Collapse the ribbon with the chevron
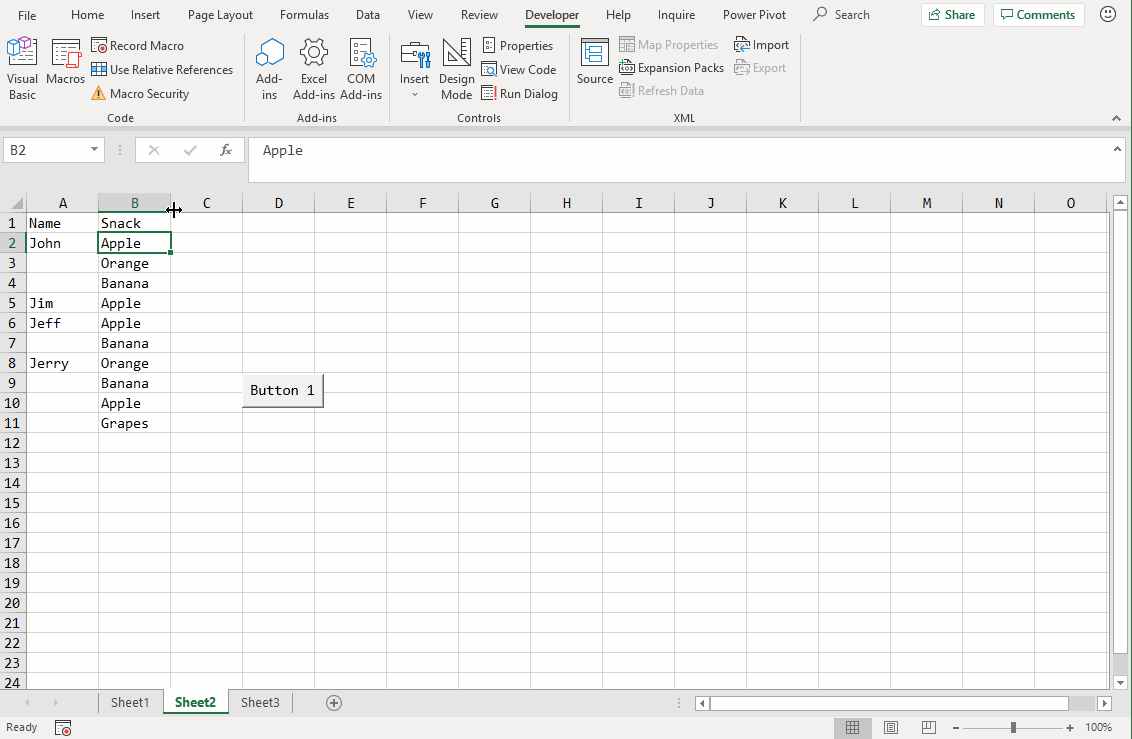 pos(1117,117)
